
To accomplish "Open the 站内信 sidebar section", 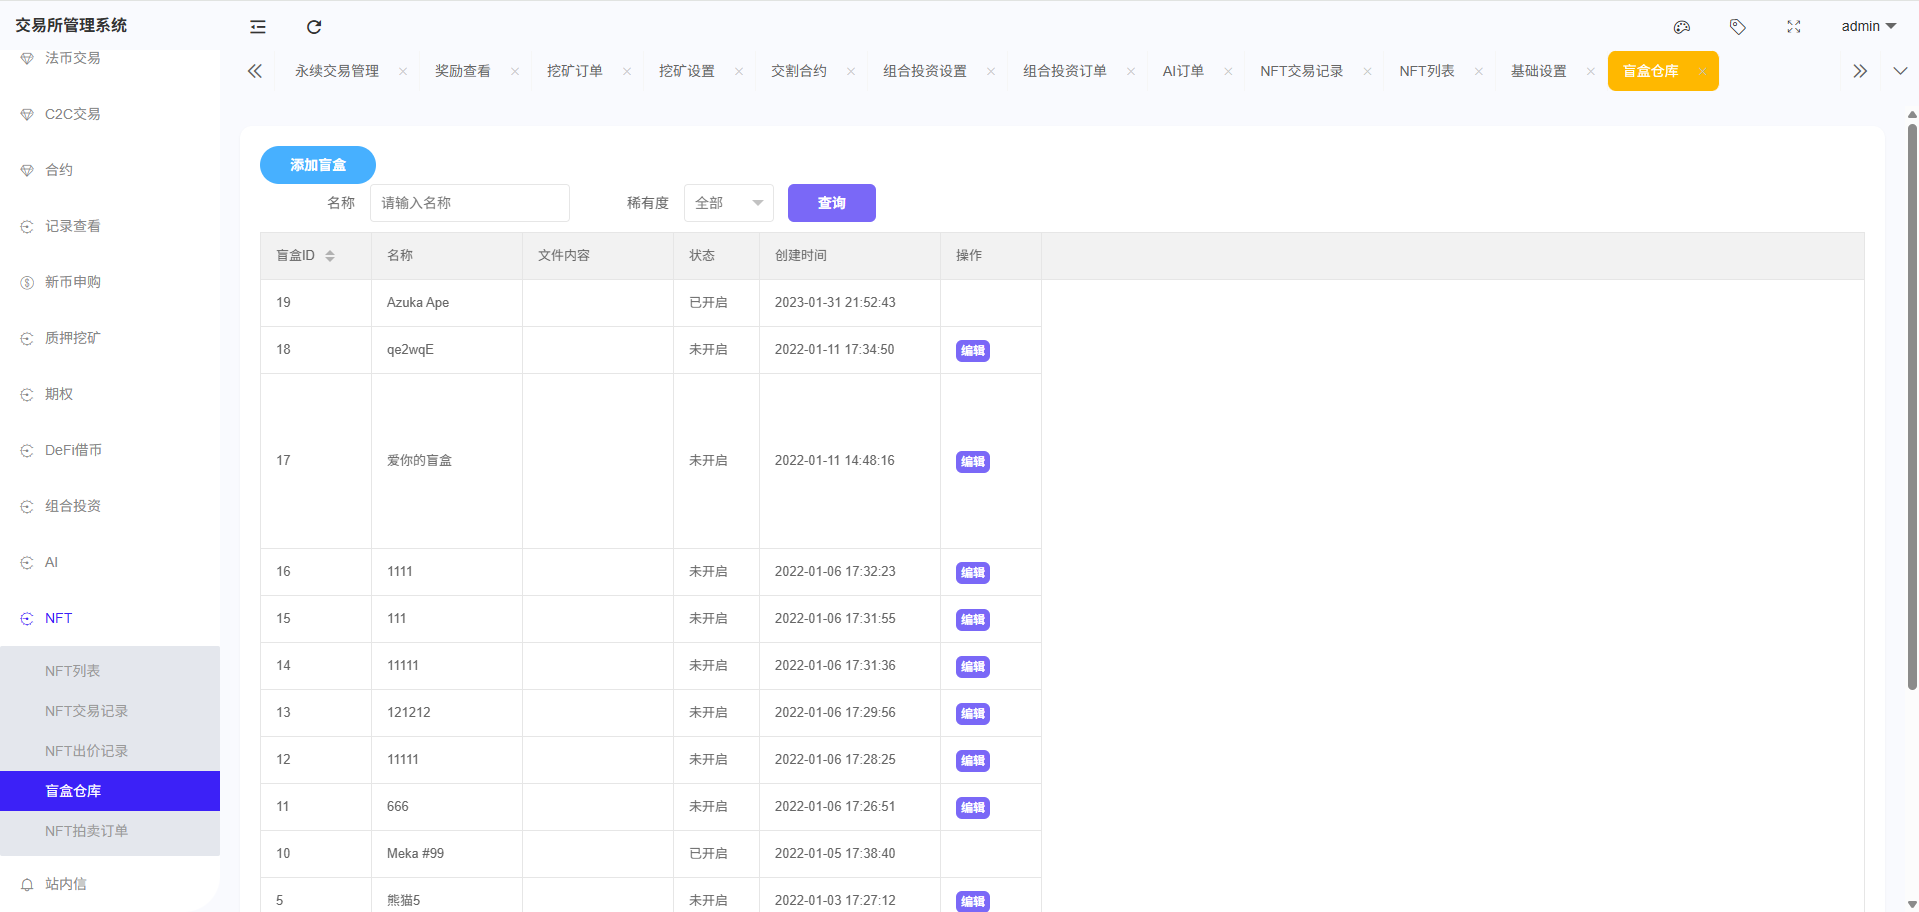I will pos(66,884).
